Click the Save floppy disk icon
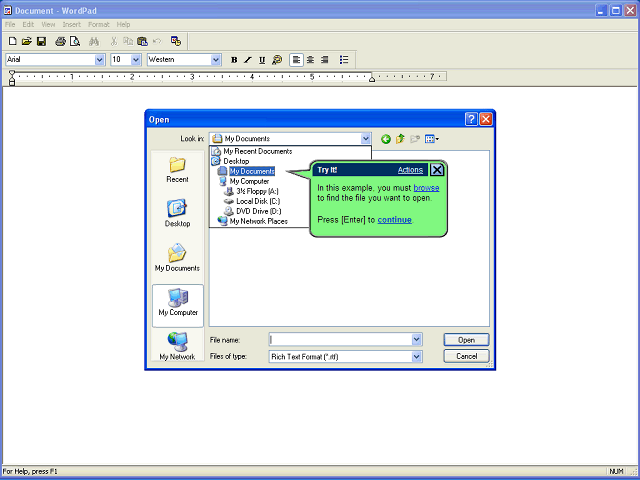Image resolution: width=640 pixels, height=480 pixels. click(x=41, y=41)
